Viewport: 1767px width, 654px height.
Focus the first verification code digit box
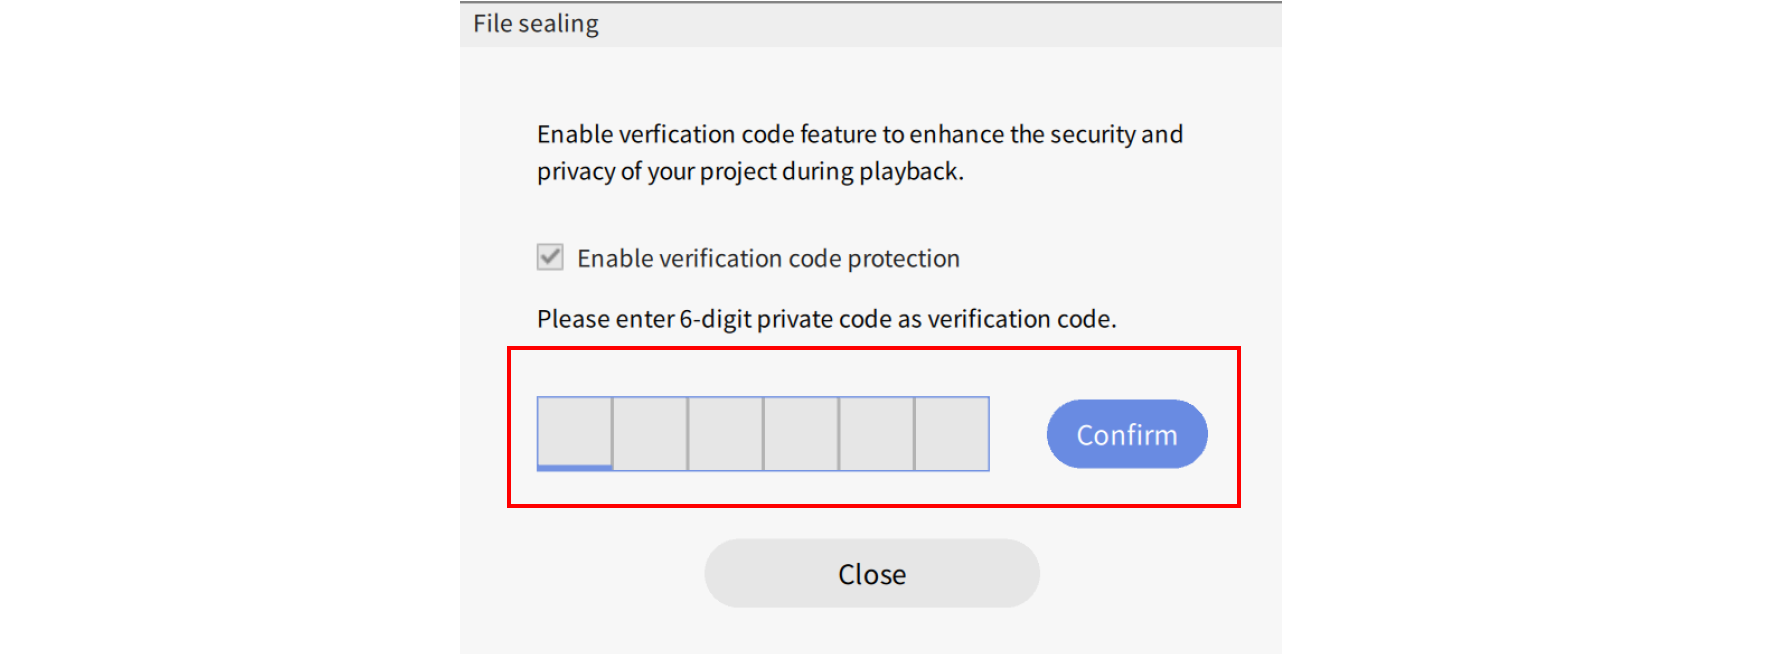tap(575, 432)
